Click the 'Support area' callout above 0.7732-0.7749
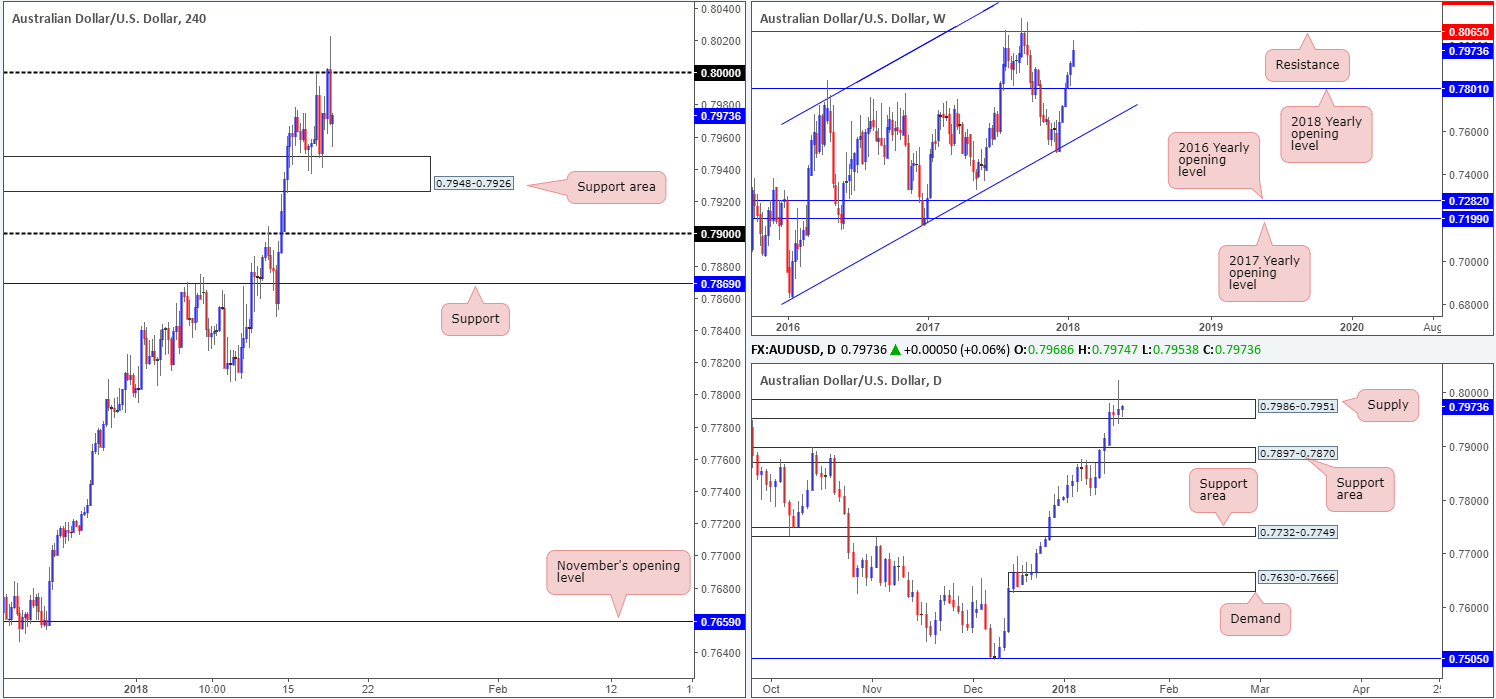The image size is (1496, 699). click(x=1224, y=491)
